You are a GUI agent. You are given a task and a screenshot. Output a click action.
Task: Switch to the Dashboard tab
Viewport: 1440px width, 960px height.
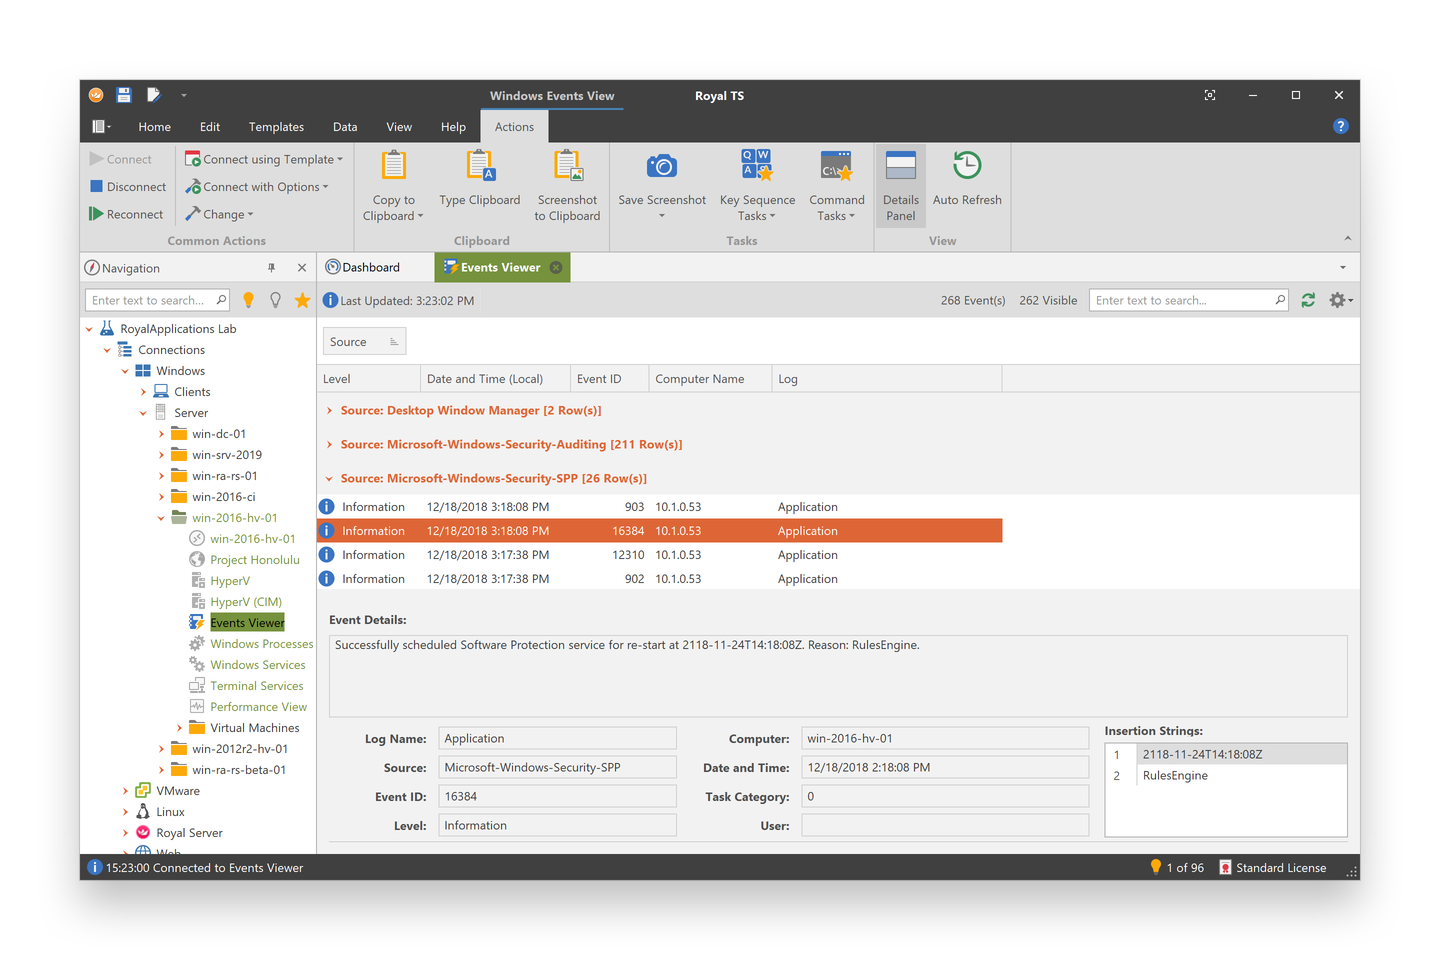372,267
